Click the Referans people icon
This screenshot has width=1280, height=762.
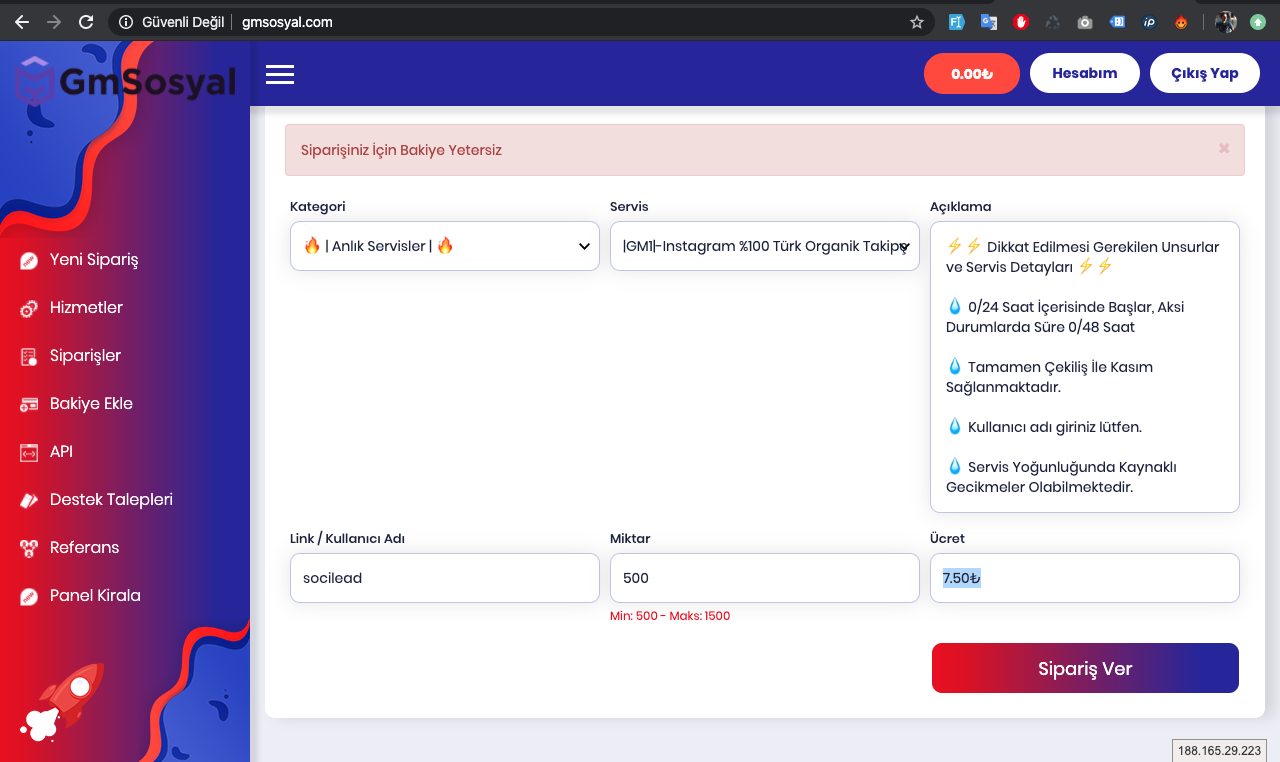(29, 548)
